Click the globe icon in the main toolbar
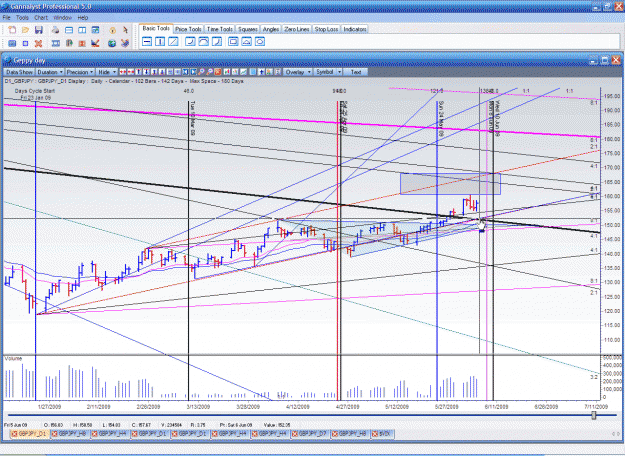 (112, 43)
